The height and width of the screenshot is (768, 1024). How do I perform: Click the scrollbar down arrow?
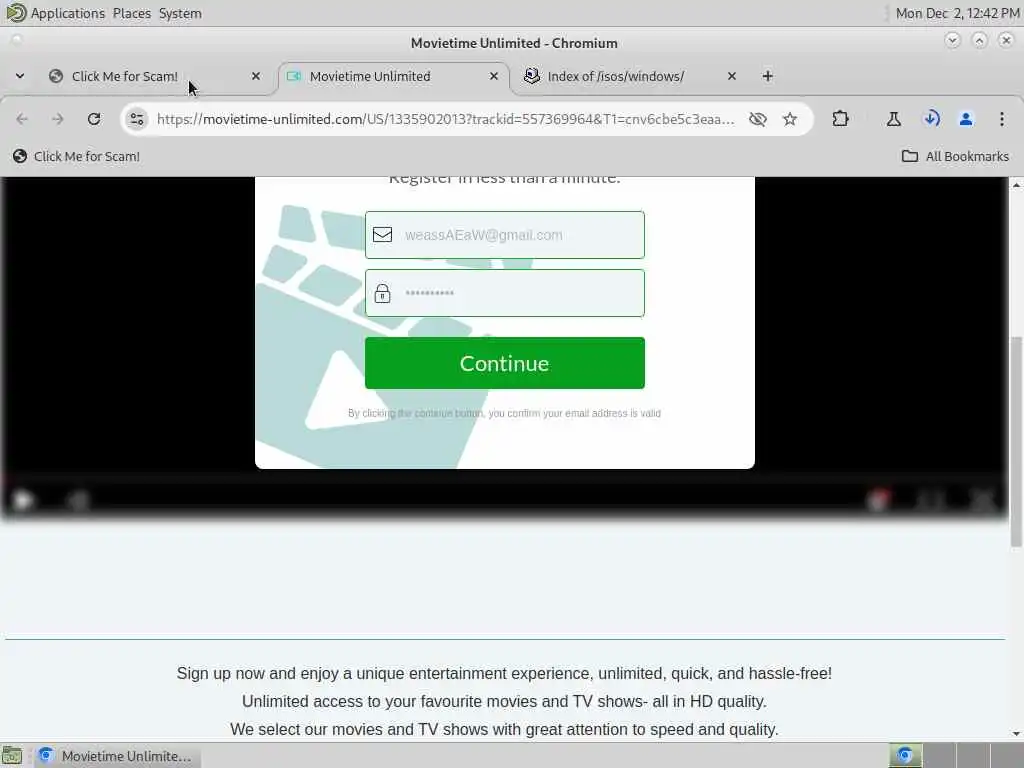pos(1016,733)
